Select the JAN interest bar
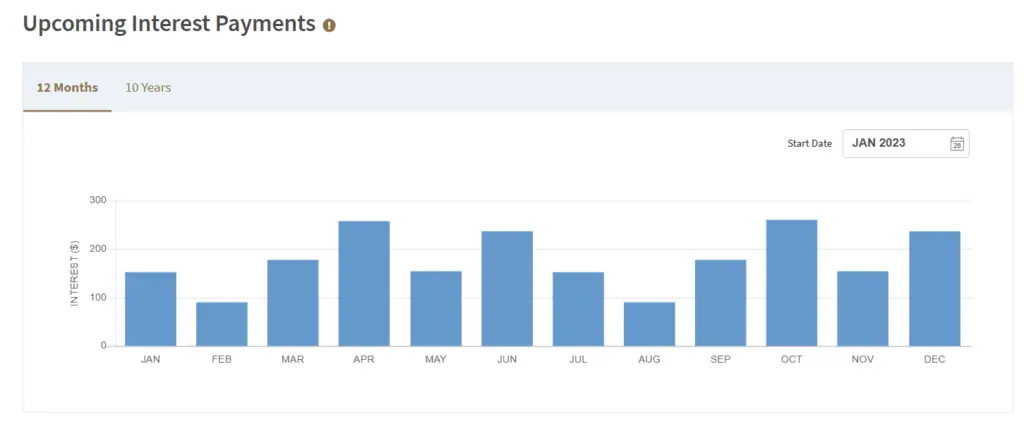The width and height of the screenshot is (1024, 436). coord(151,309)
